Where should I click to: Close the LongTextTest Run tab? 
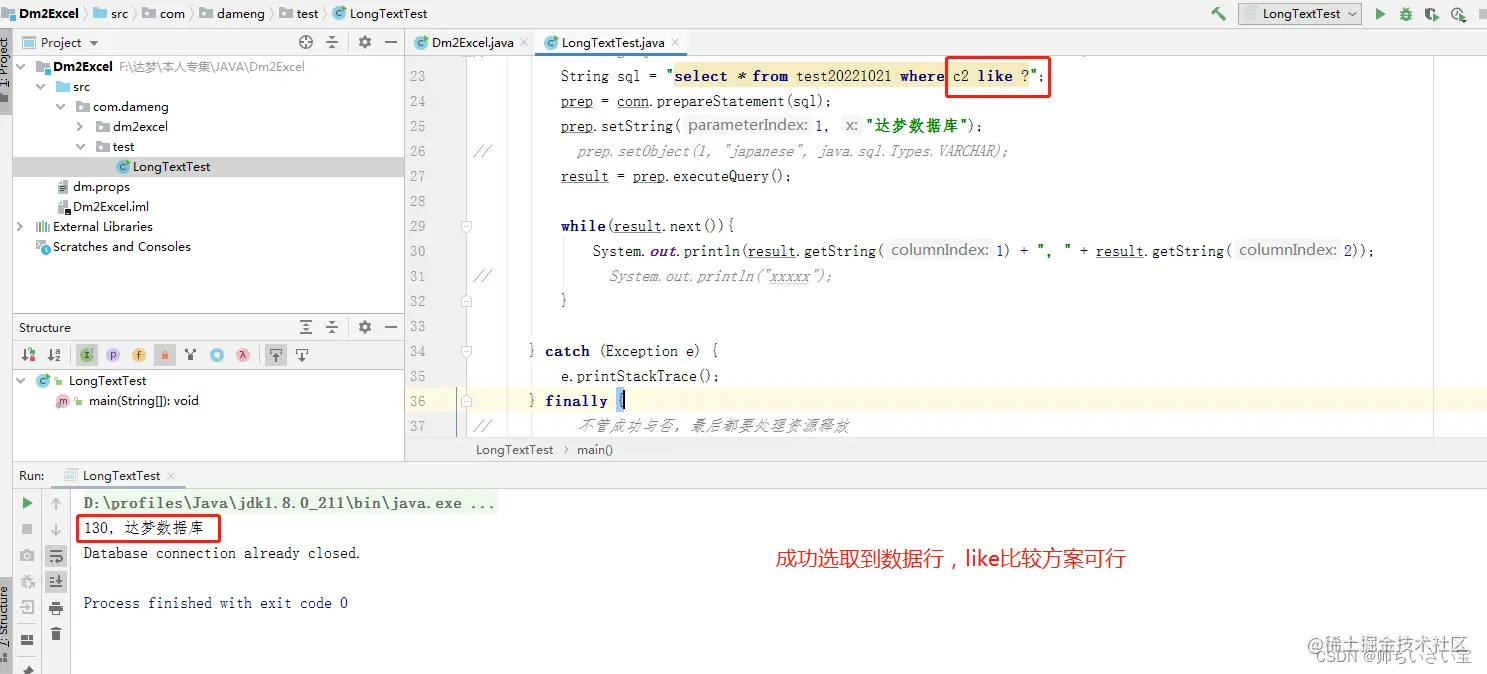pos(170,476)
